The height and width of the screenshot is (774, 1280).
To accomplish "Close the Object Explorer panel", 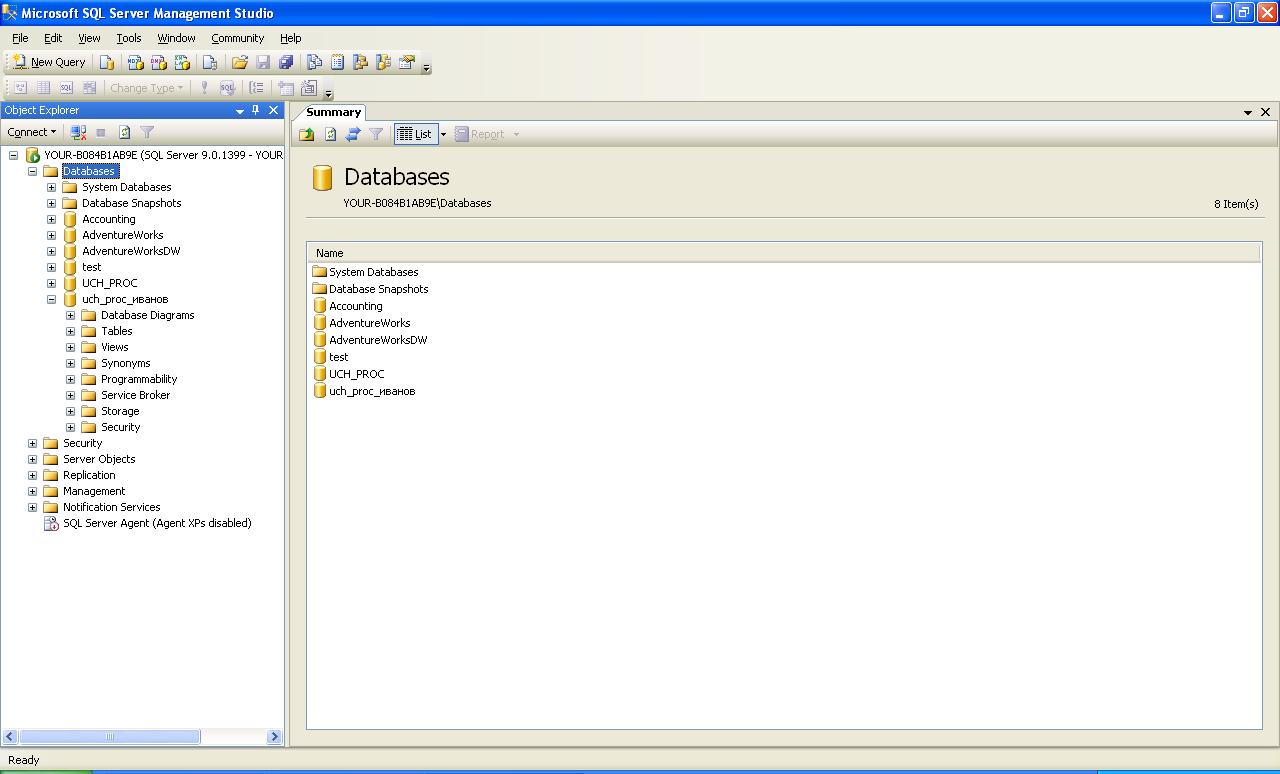I will (x=273, y=111).
